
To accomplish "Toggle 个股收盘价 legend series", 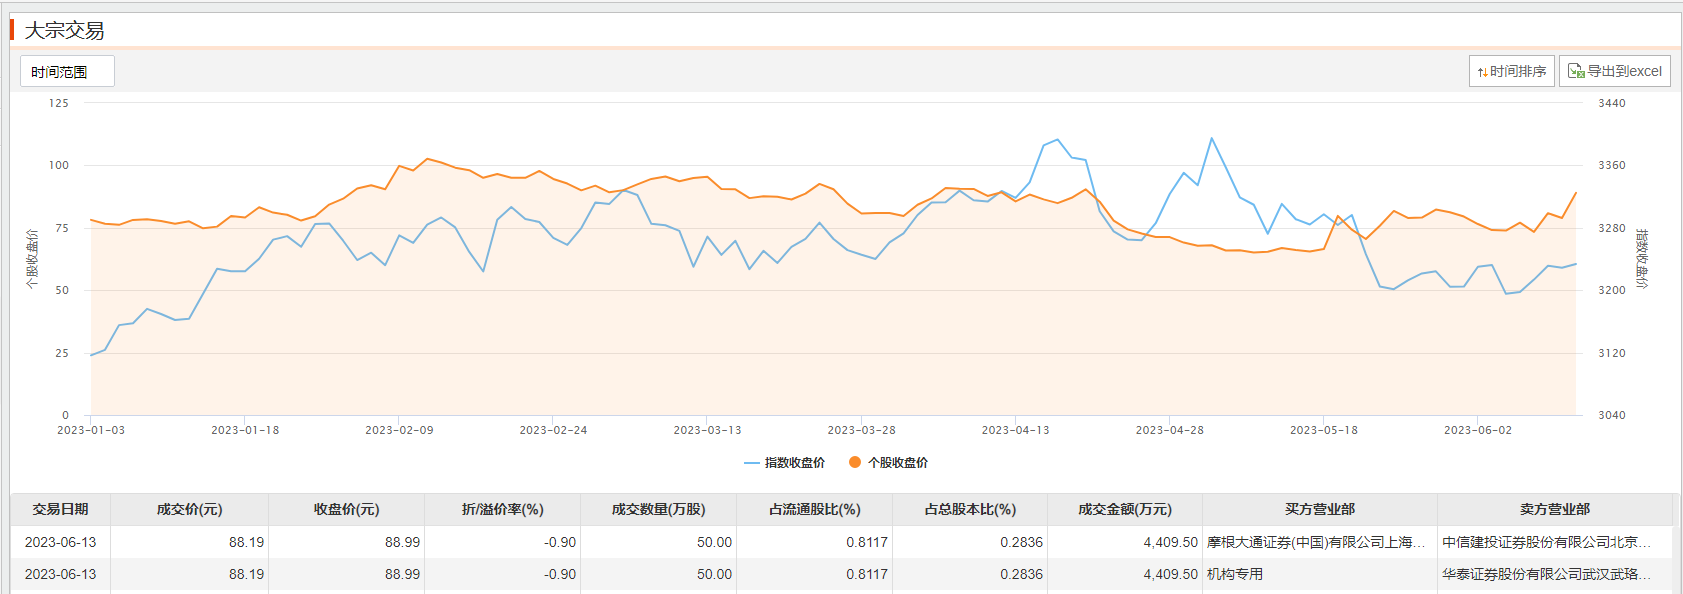I will click(x=888, y=462).
